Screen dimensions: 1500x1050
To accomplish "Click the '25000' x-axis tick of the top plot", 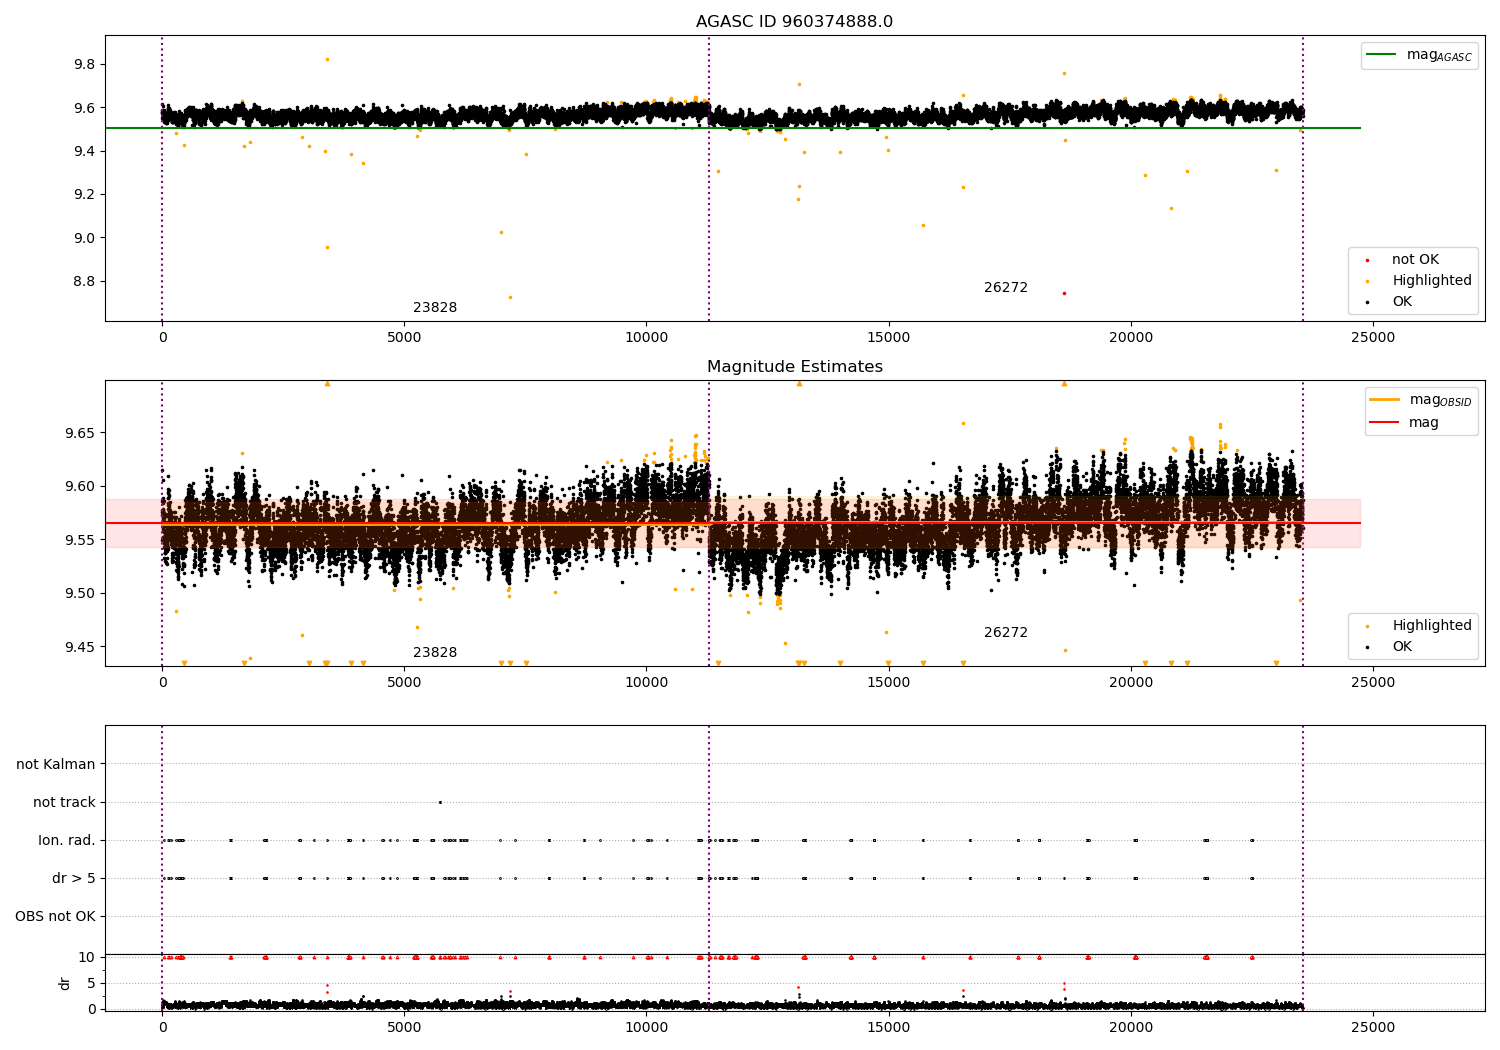I will tap(1373, 338).
